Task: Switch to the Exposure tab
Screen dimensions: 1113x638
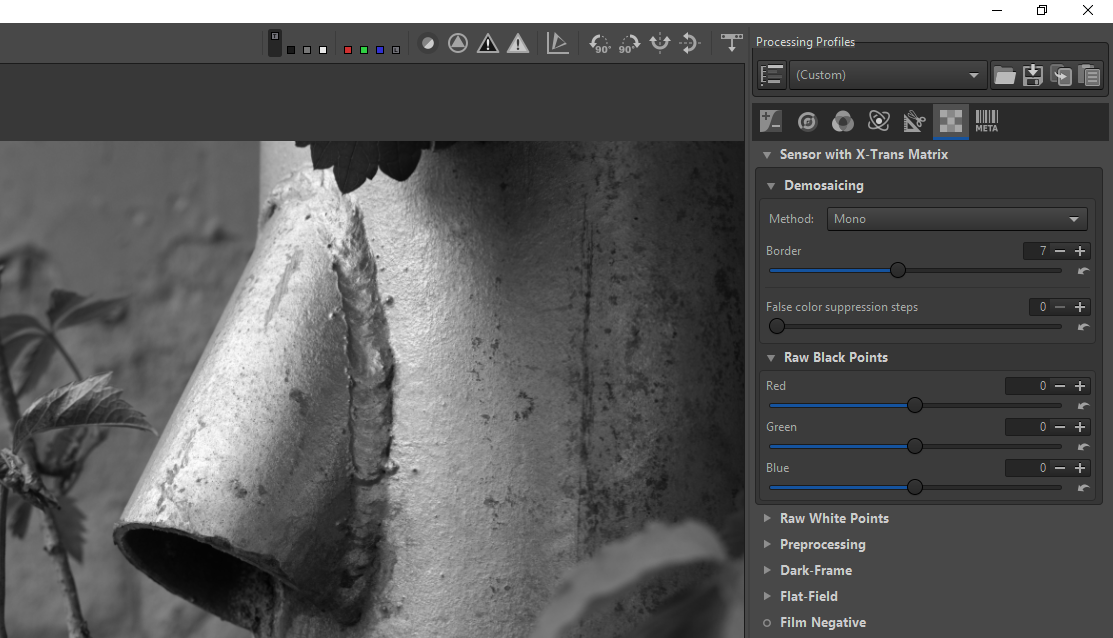Action: pos(770,121)
